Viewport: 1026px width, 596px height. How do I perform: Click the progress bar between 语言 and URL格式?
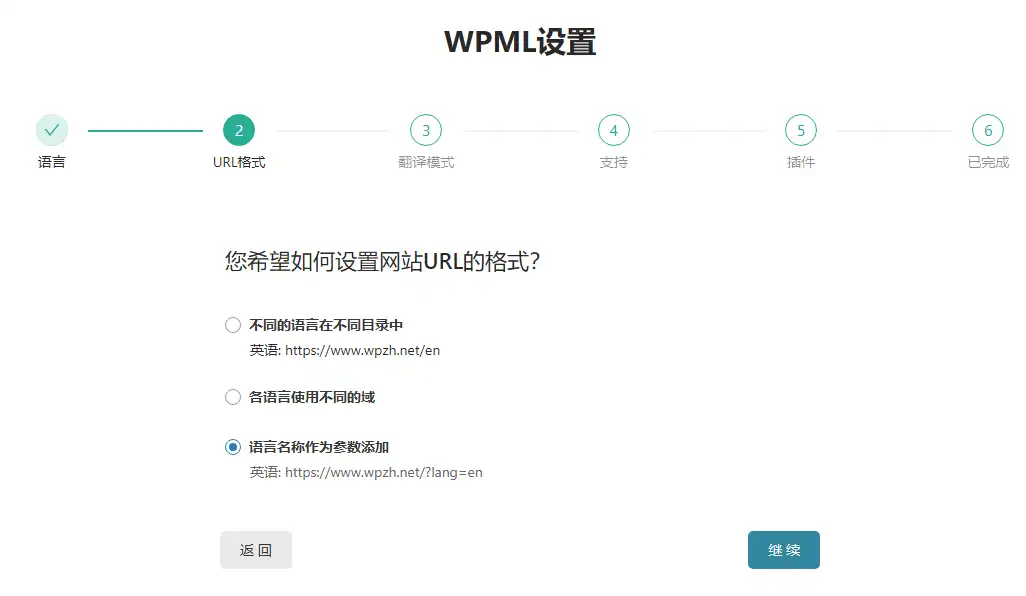click(145, 129)
